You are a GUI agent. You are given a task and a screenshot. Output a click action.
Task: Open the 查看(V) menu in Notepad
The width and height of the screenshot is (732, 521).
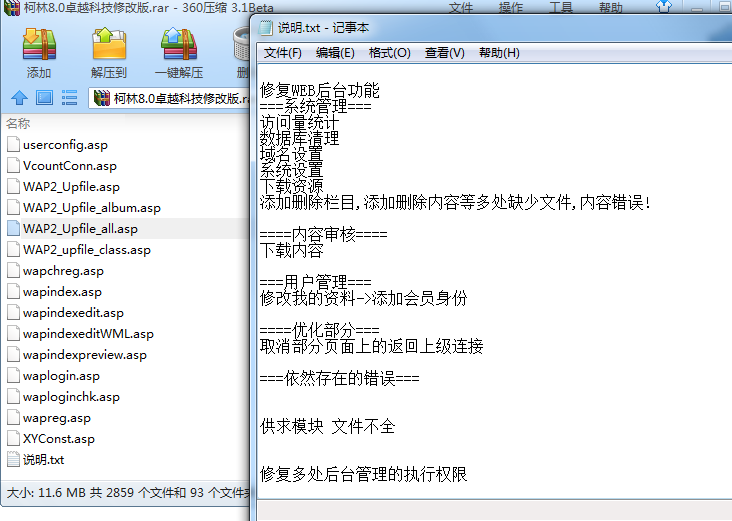pos(444,53)
